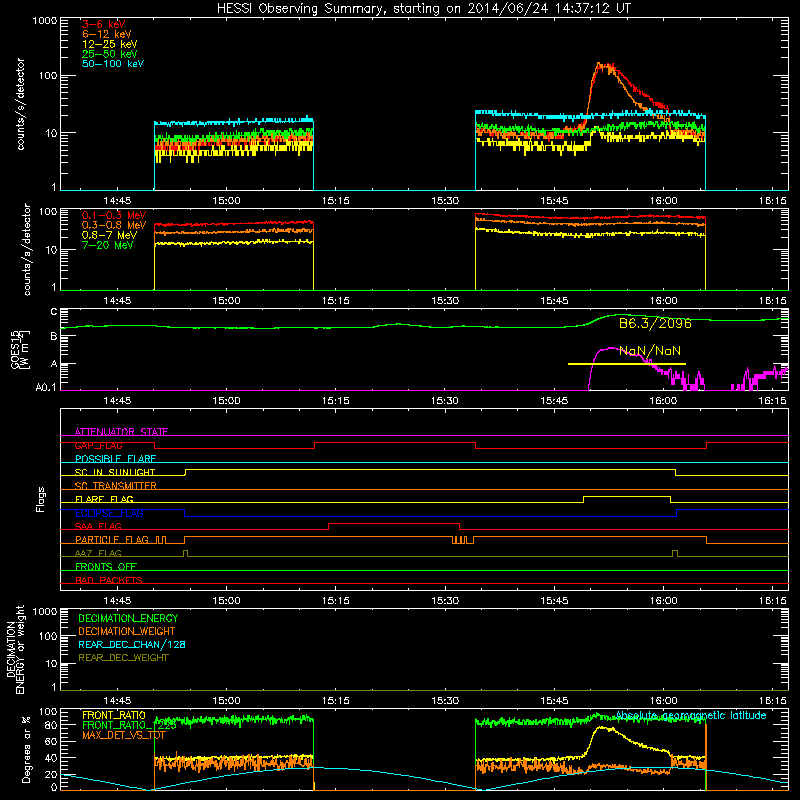Select the FRONTS_OFF flag label
The width and height of the screenshot is (800, 800).
106,566
